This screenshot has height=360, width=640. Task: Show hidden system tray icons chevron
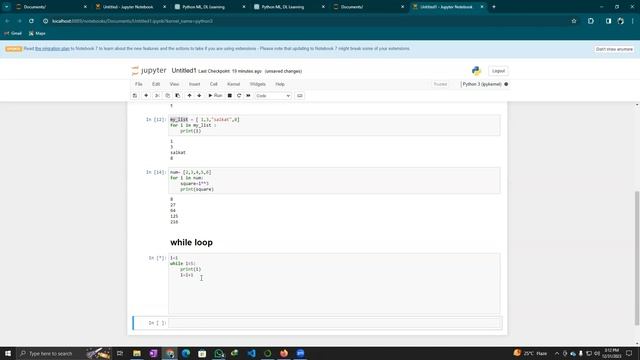(x=557, y=353)
